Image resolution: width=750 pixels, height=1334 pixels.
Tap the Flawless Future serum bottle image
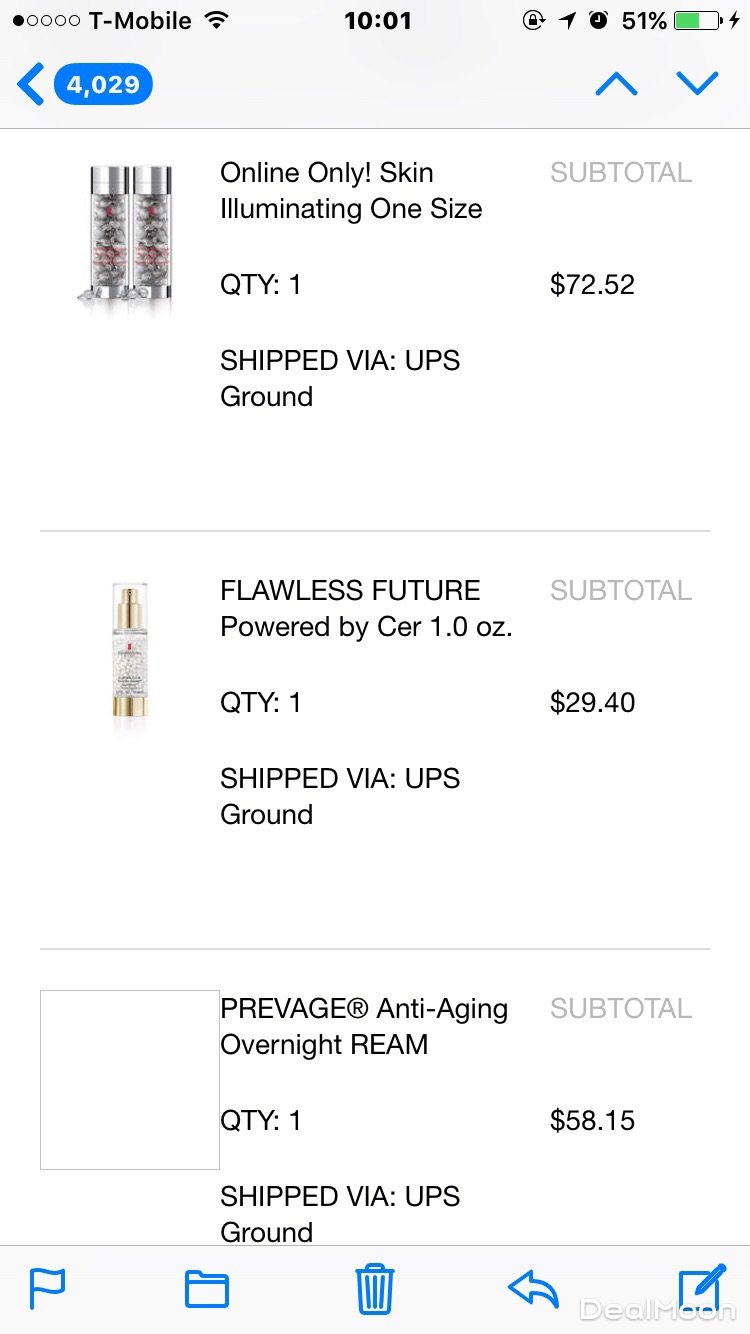pyautogui.click(x=130, y=652)
